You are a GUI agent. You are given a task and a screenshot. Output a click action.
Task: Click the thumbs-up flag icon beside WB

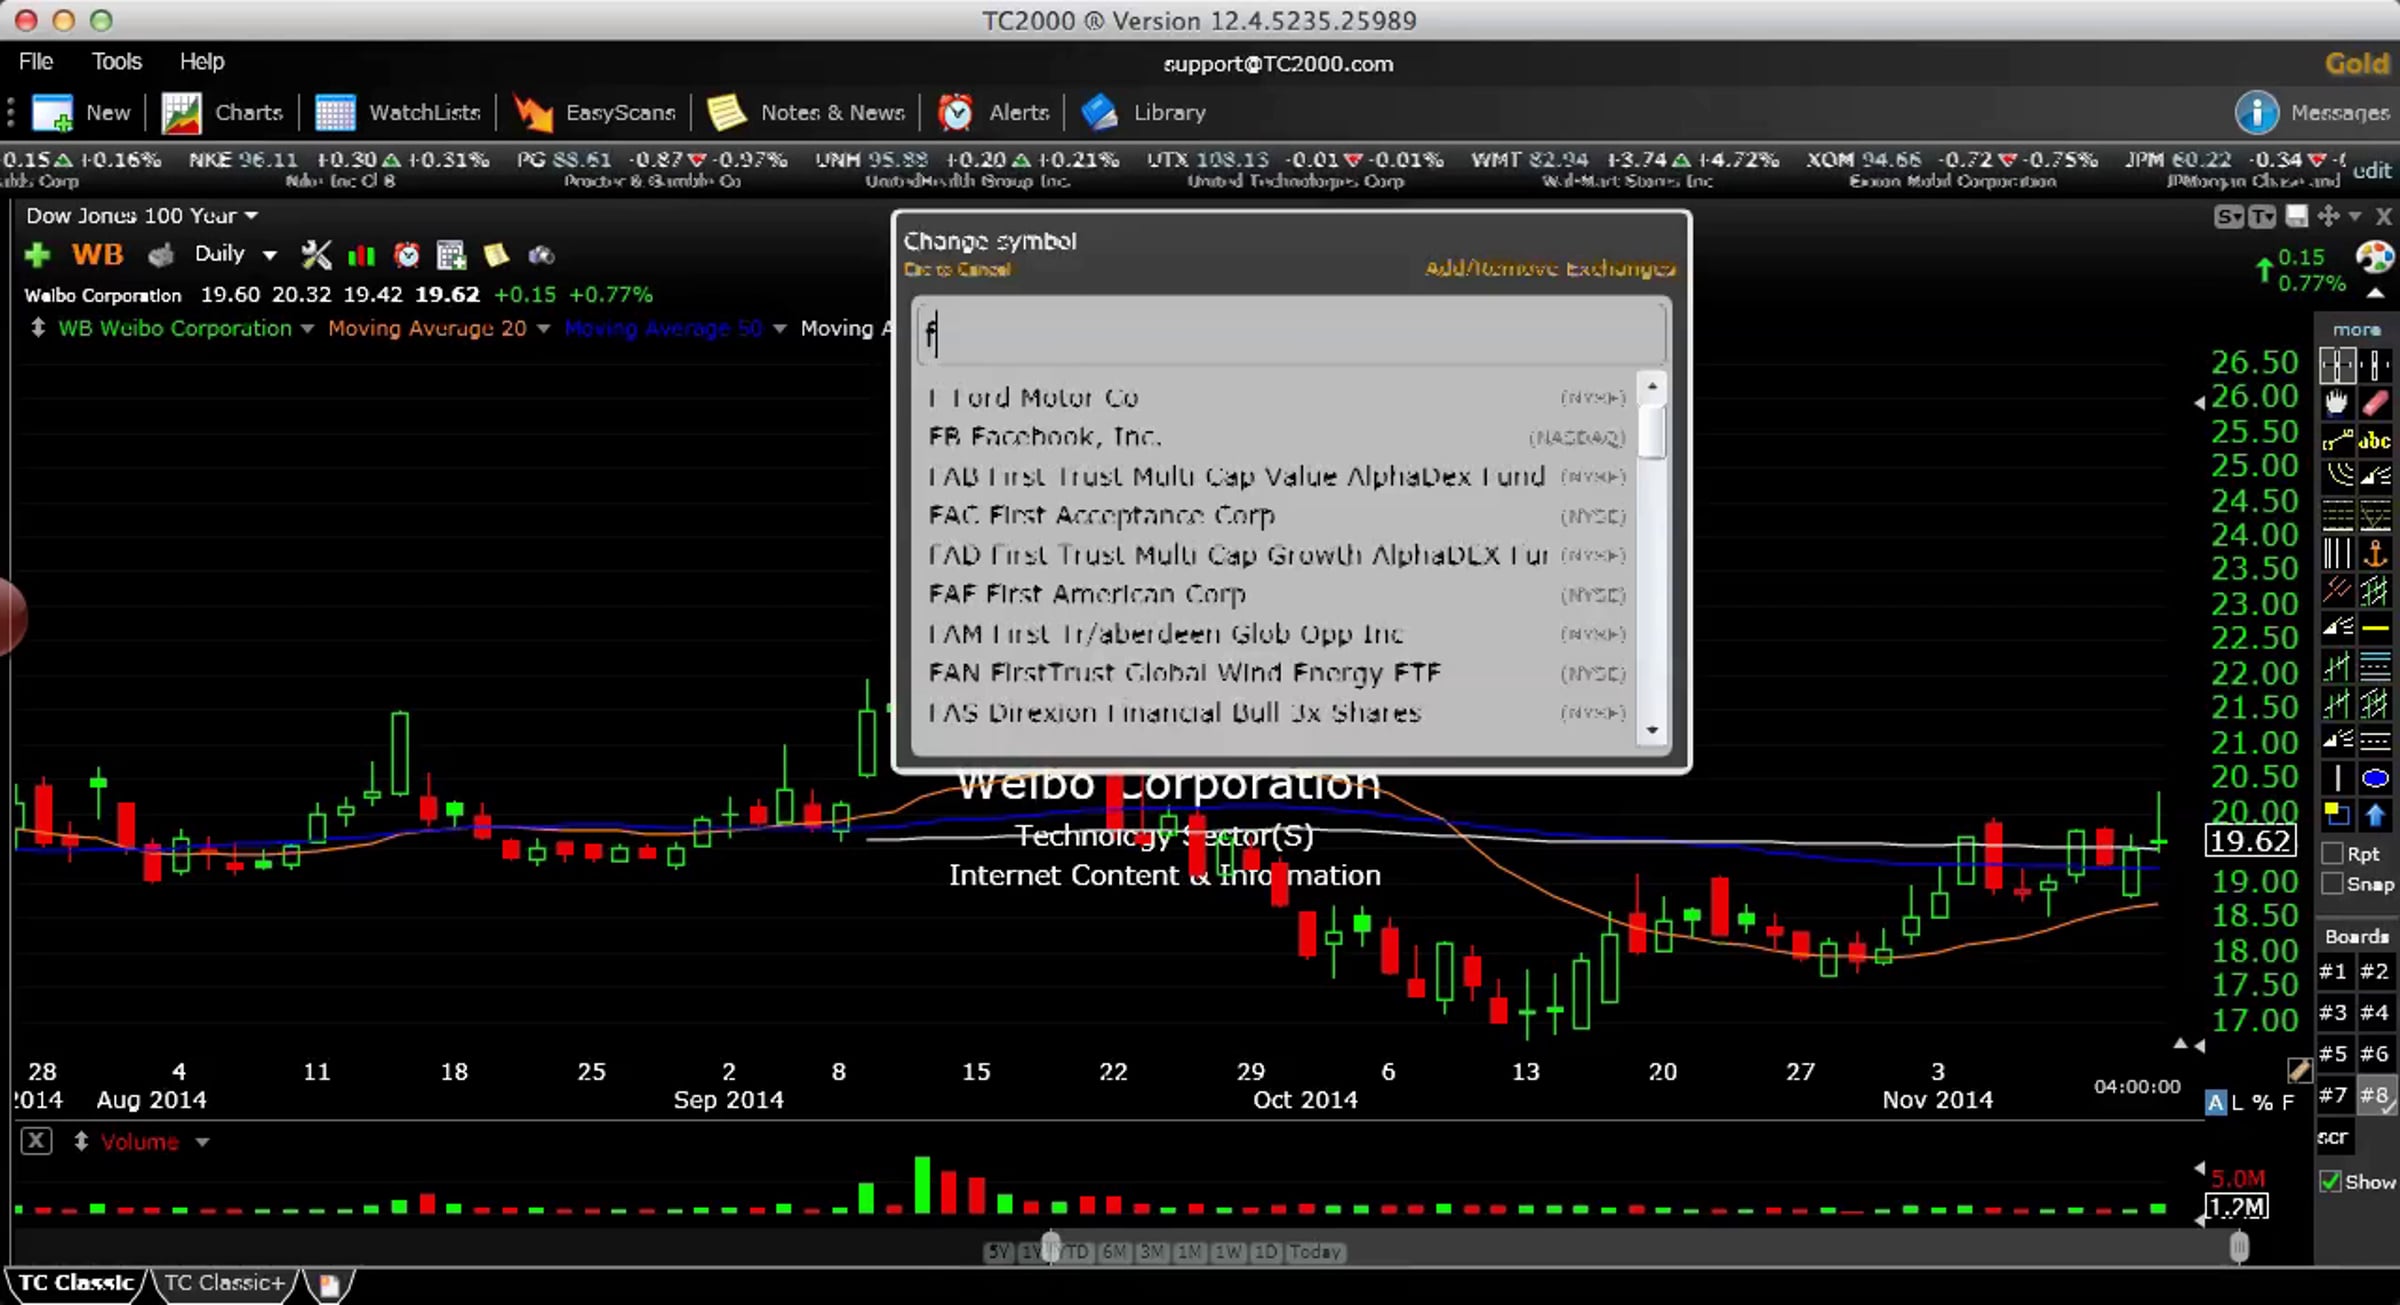point(161,256)
